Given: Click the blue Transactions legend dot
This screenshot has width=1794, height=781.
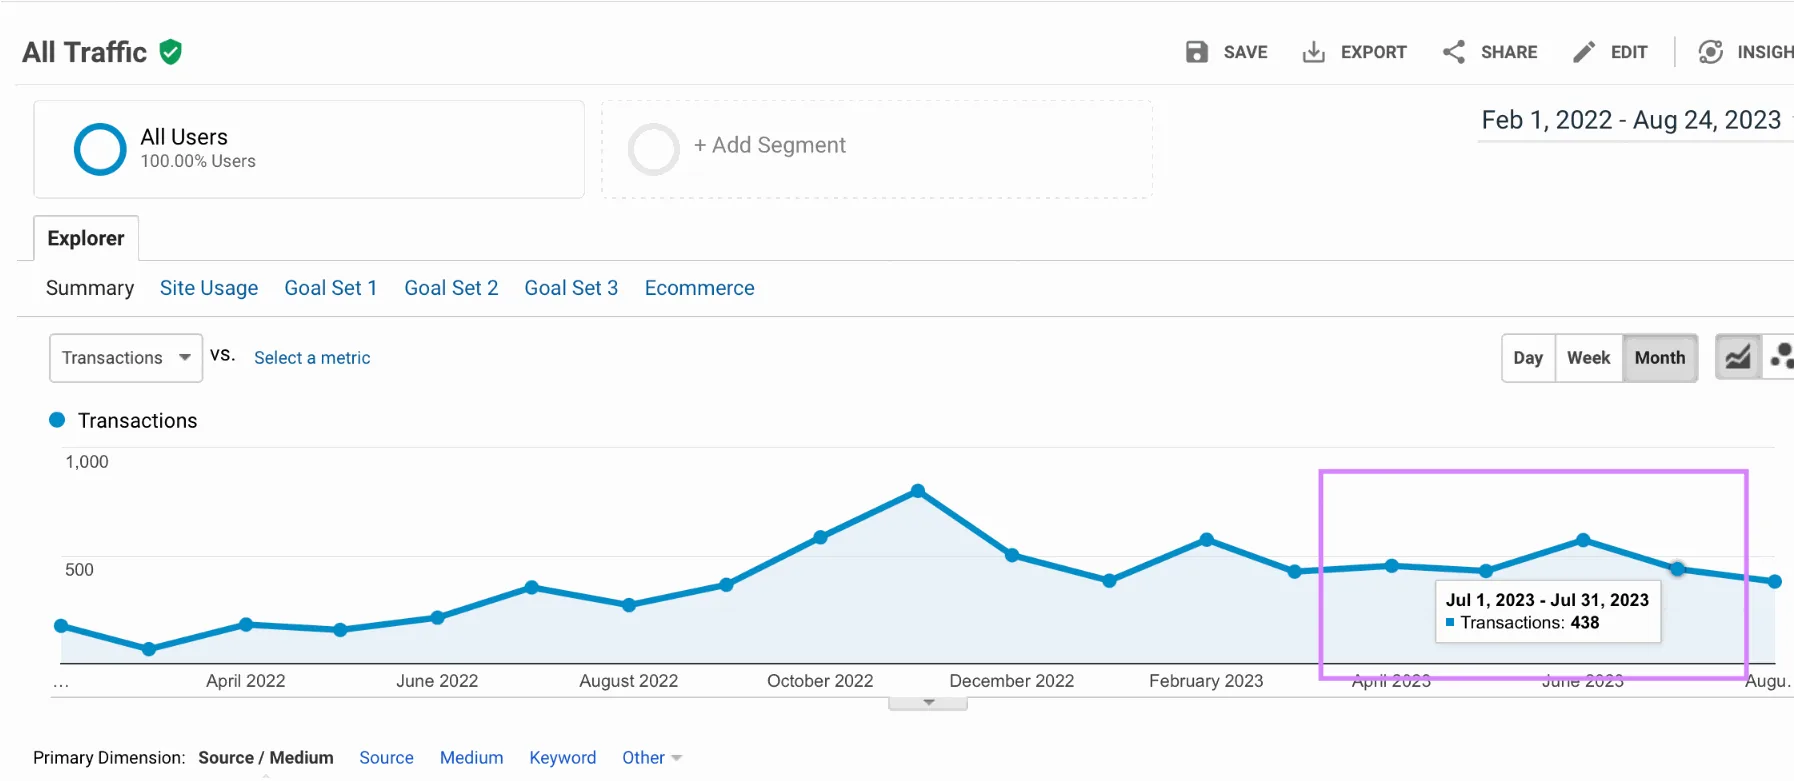Looking at the screenshot, I should click(57, 420).
